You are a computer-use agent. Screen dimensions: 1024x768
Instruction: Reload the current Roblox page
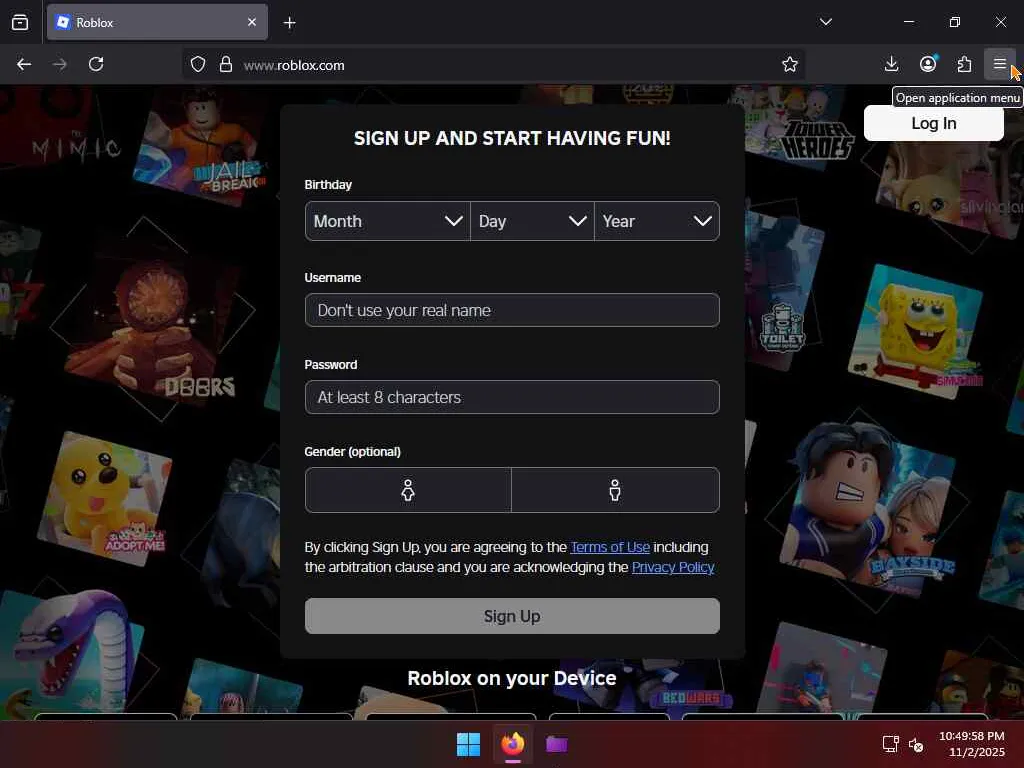tap(96, 64)
